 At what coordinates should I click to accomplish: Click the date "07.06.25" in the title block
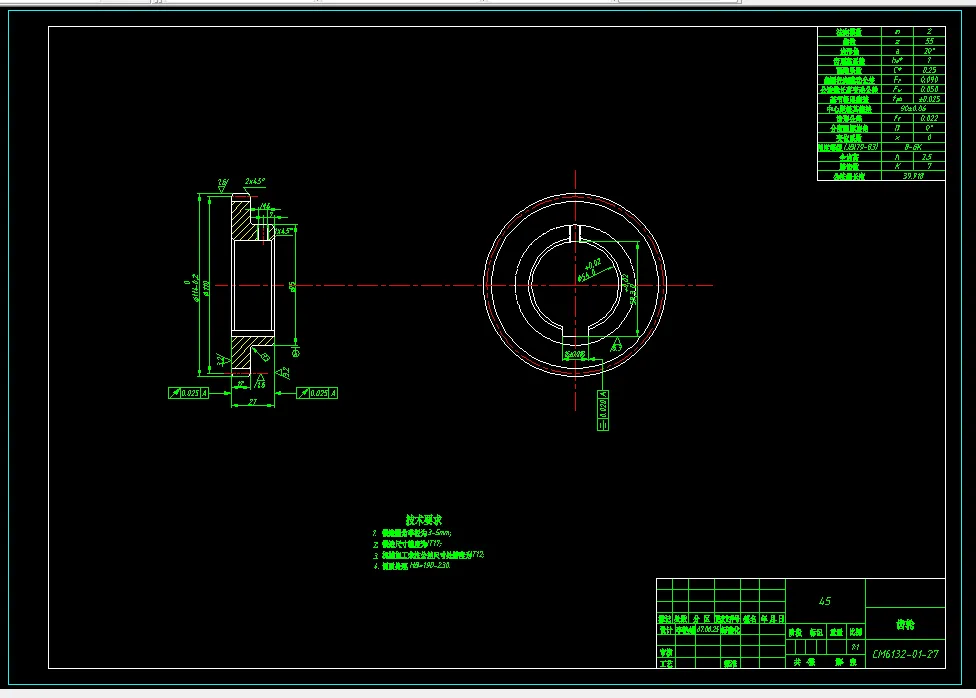(708, 630)
